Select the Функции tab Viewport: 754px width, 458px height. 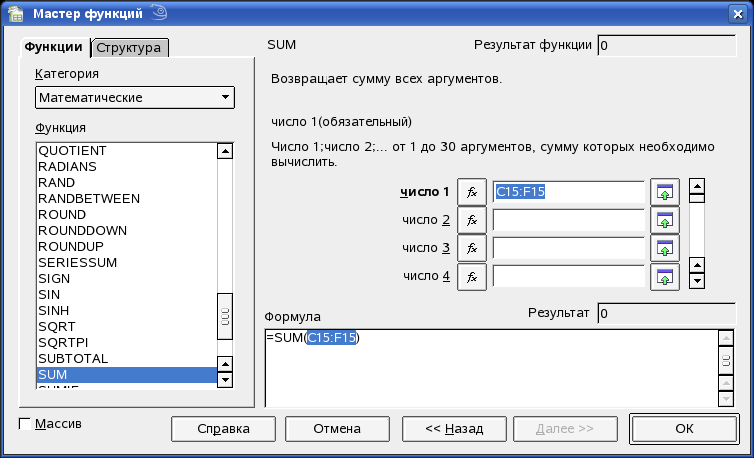54,47
